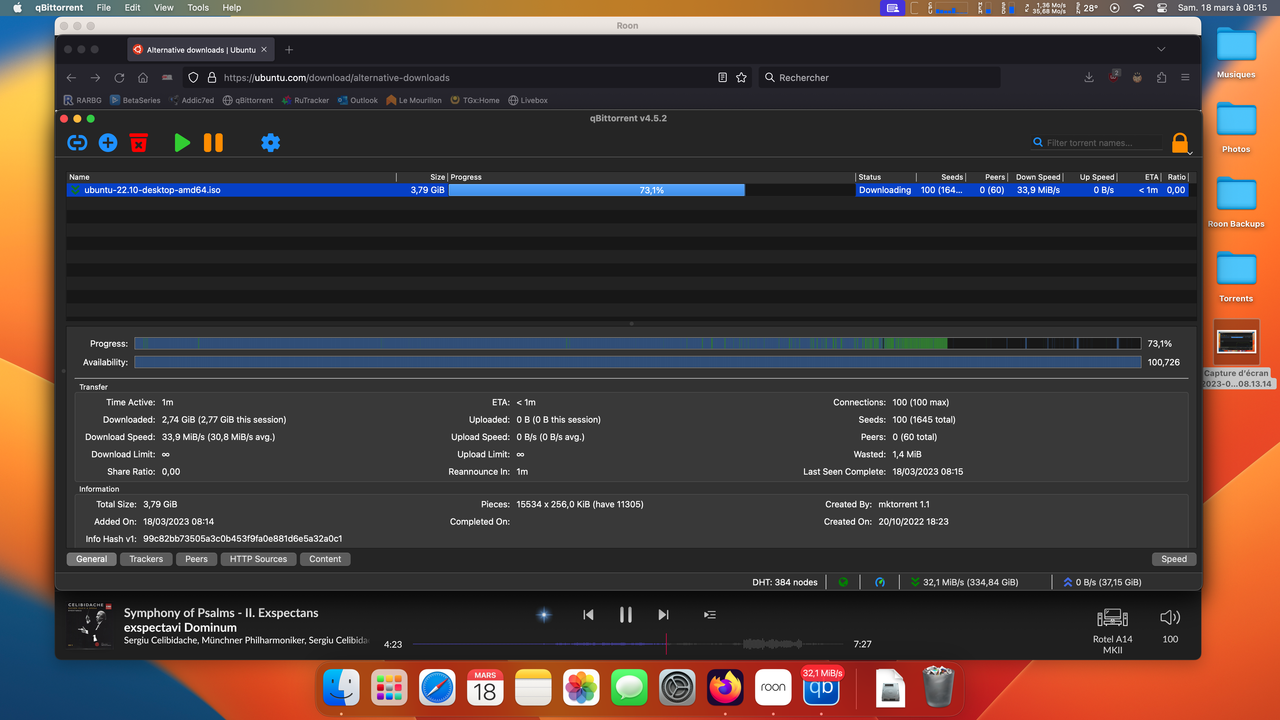The image size is (1280, 720).
Task: Open Firefox downloads arrow icon
Action: [1089, 77]
